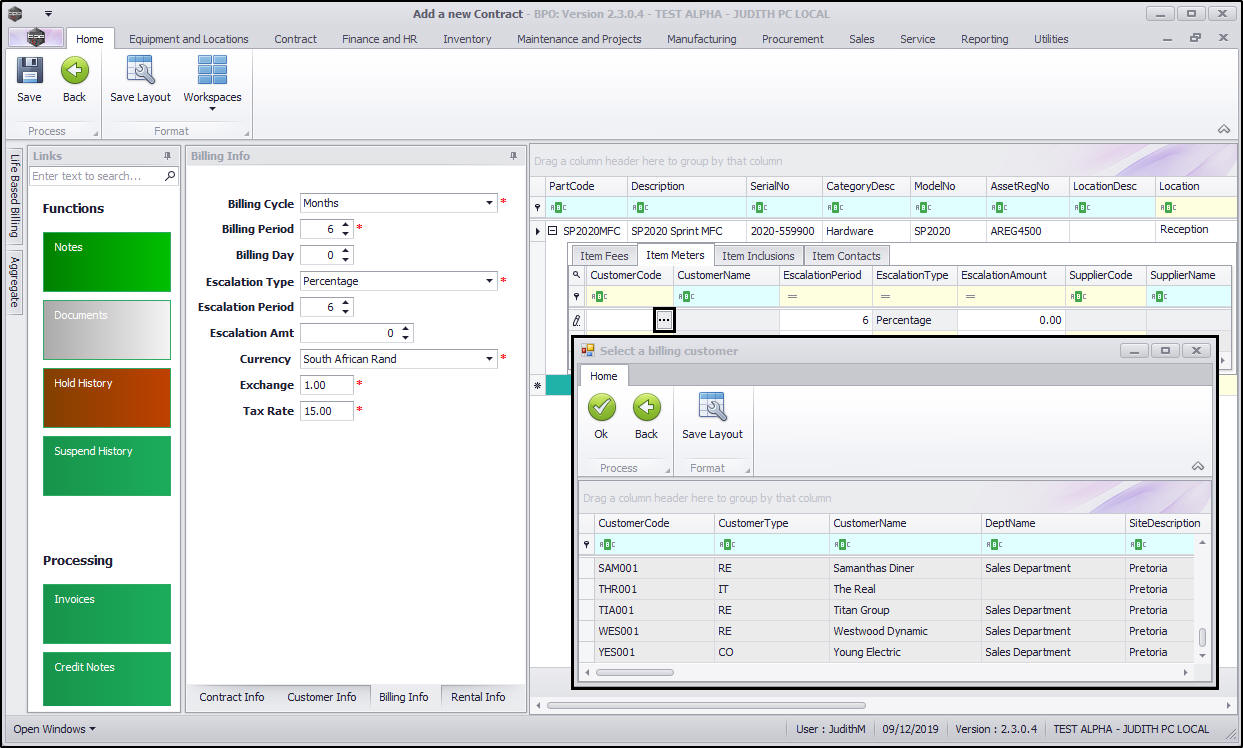Click the green Back arrow in main ribbon
Image resolution: width=1243 pixels, height=748 pixels.
click(75, 71)
